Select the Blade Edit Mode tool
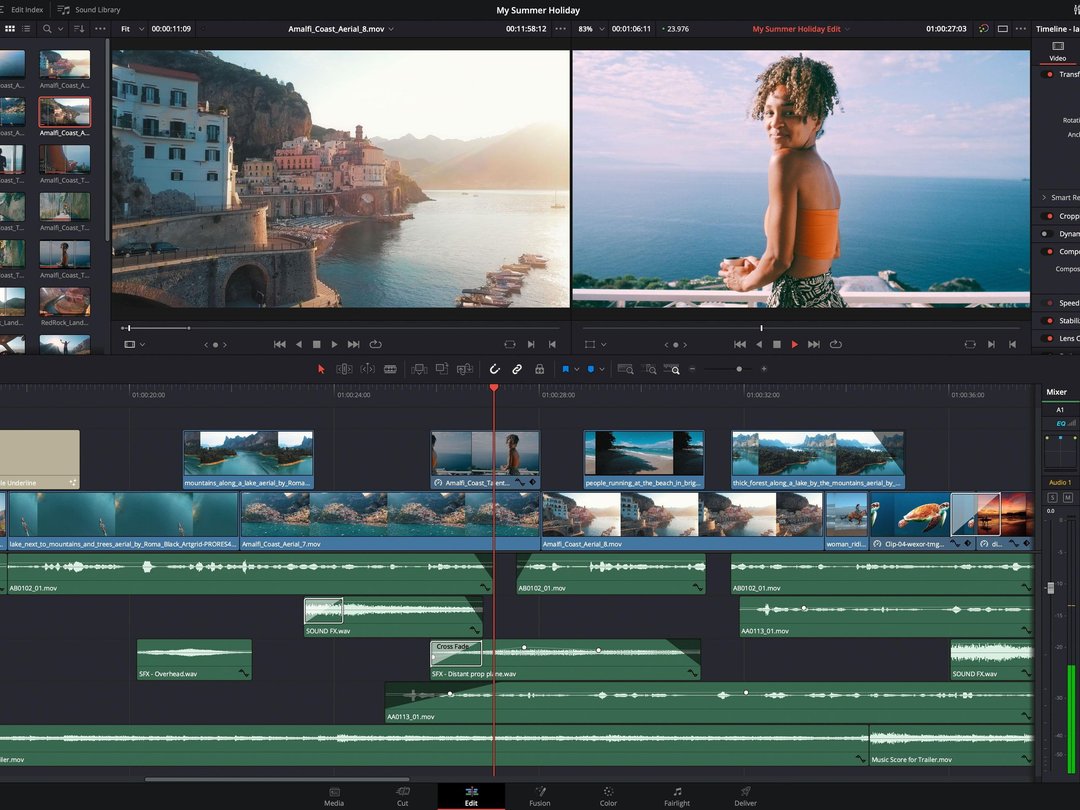 point(388,369)
